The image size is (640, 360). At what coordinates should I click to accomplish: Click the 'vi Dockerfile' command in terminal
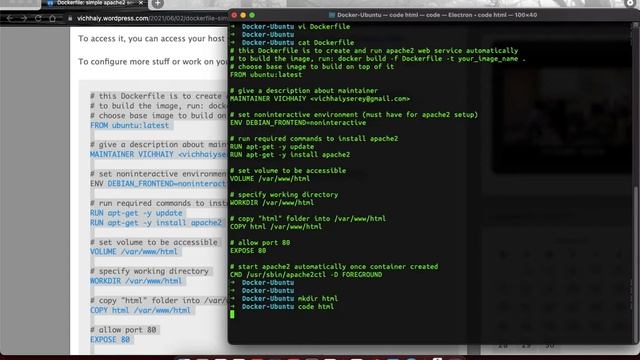(324, 27)
